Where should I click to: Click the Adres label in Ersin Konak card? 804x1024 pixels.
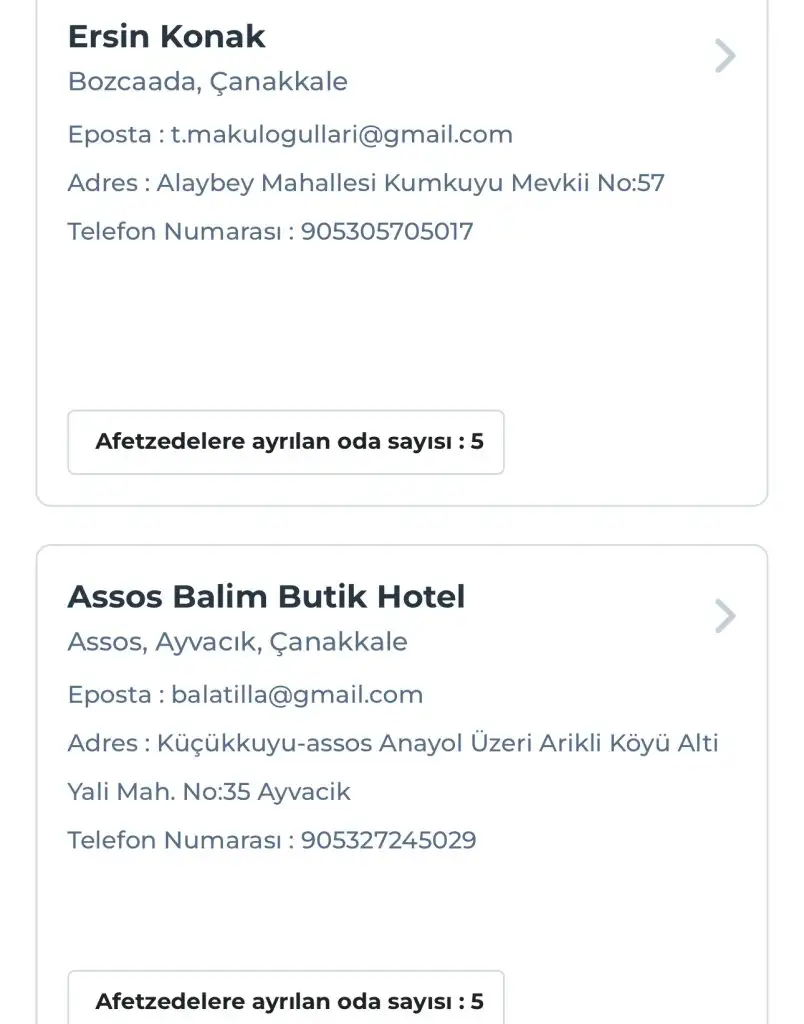102,184
